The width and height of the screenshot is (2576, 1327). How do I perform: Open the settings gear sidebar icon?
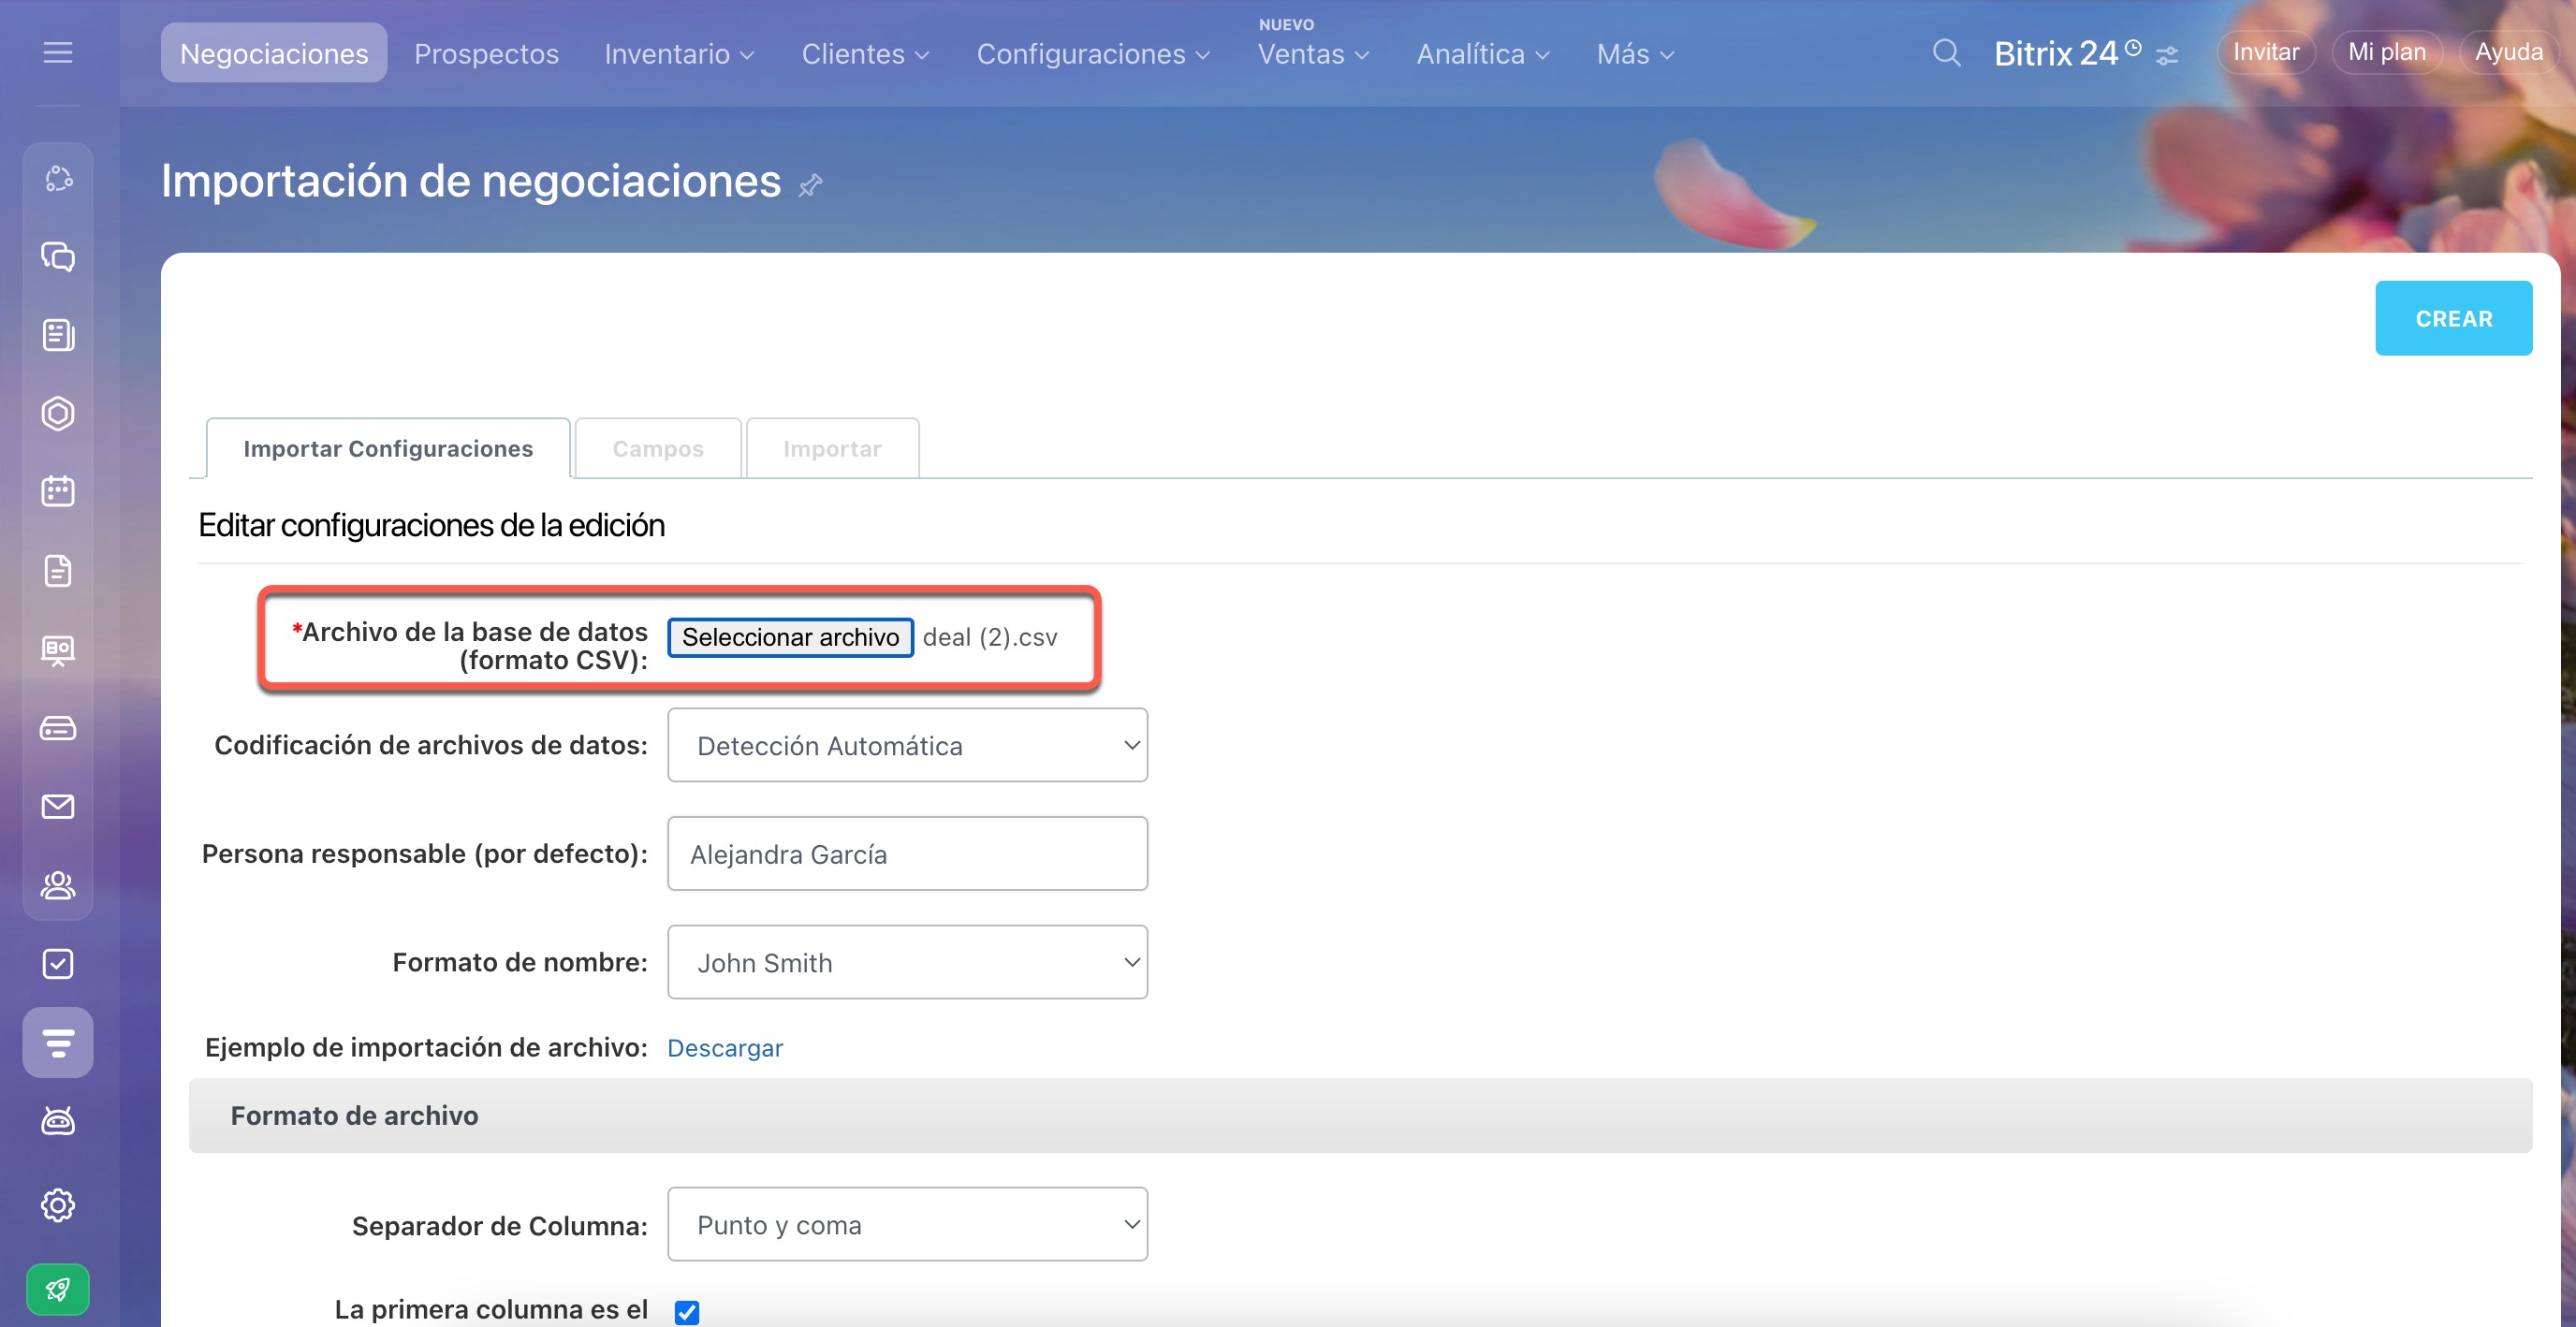(x=58, y=1205)
